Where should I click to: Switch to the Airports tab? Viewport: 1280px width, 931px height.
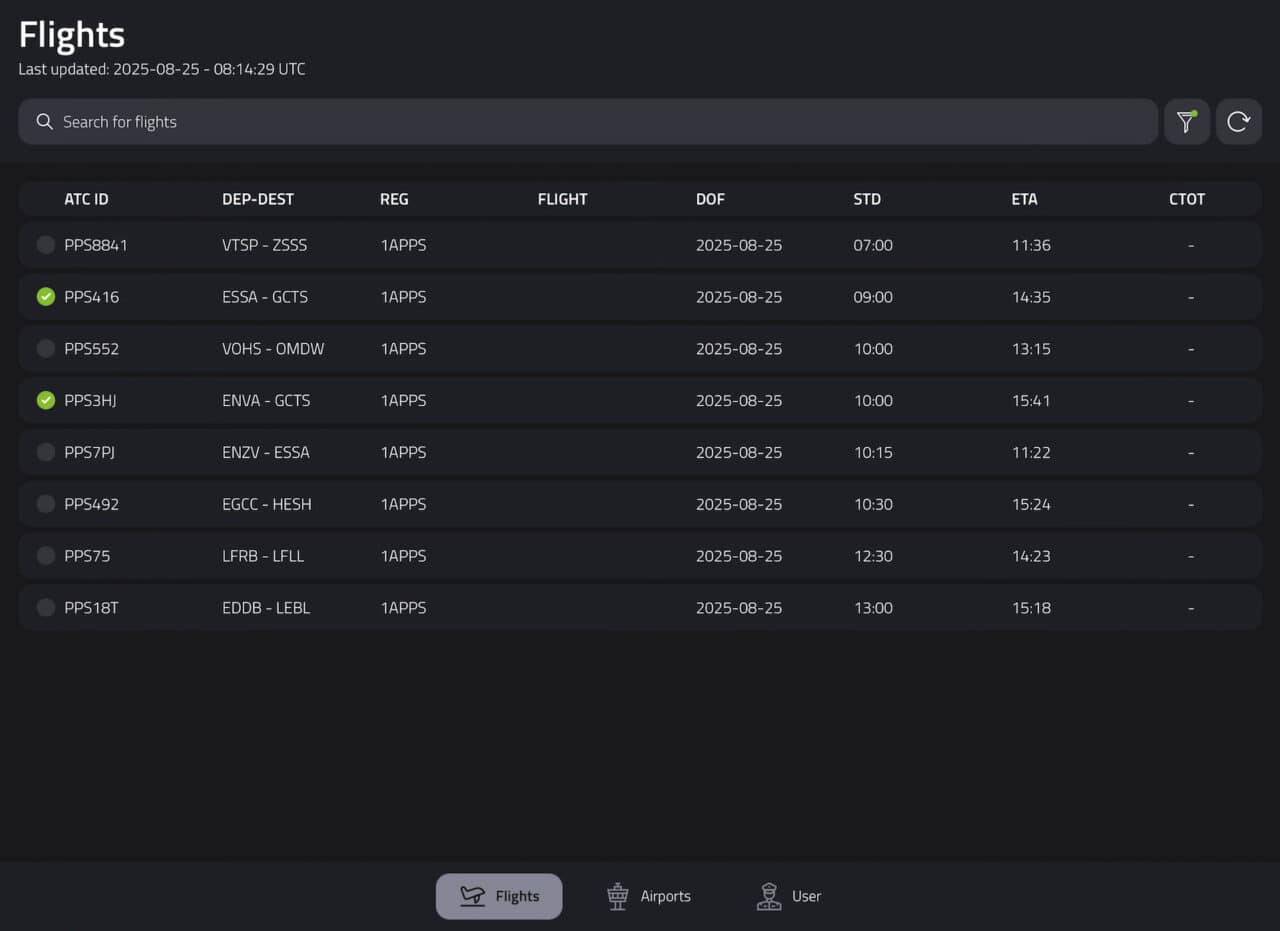[648, 895]
